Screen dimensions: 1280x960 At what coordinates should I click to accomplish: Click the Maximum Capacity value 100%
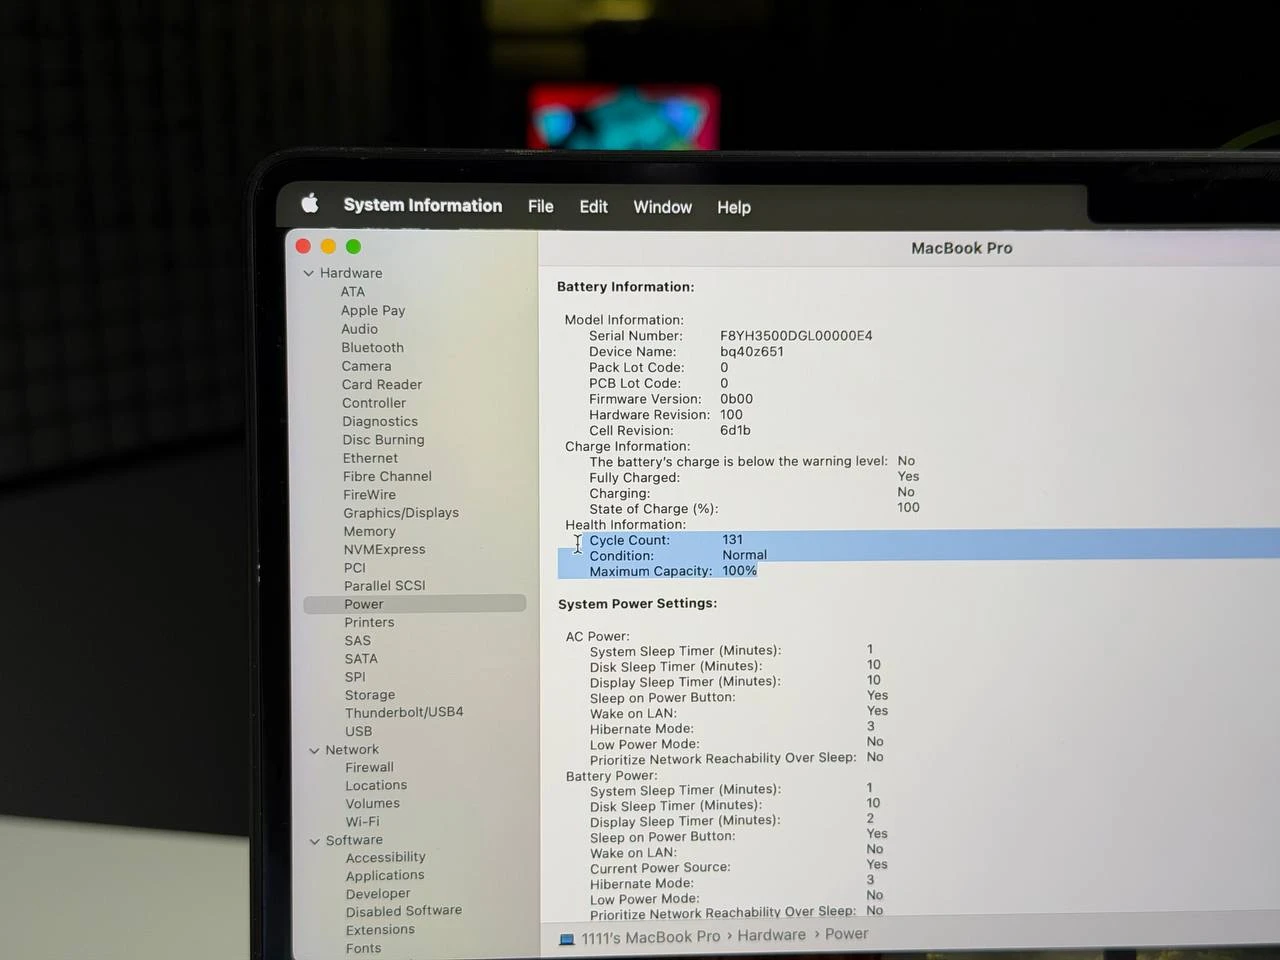[x=740, y=571]
